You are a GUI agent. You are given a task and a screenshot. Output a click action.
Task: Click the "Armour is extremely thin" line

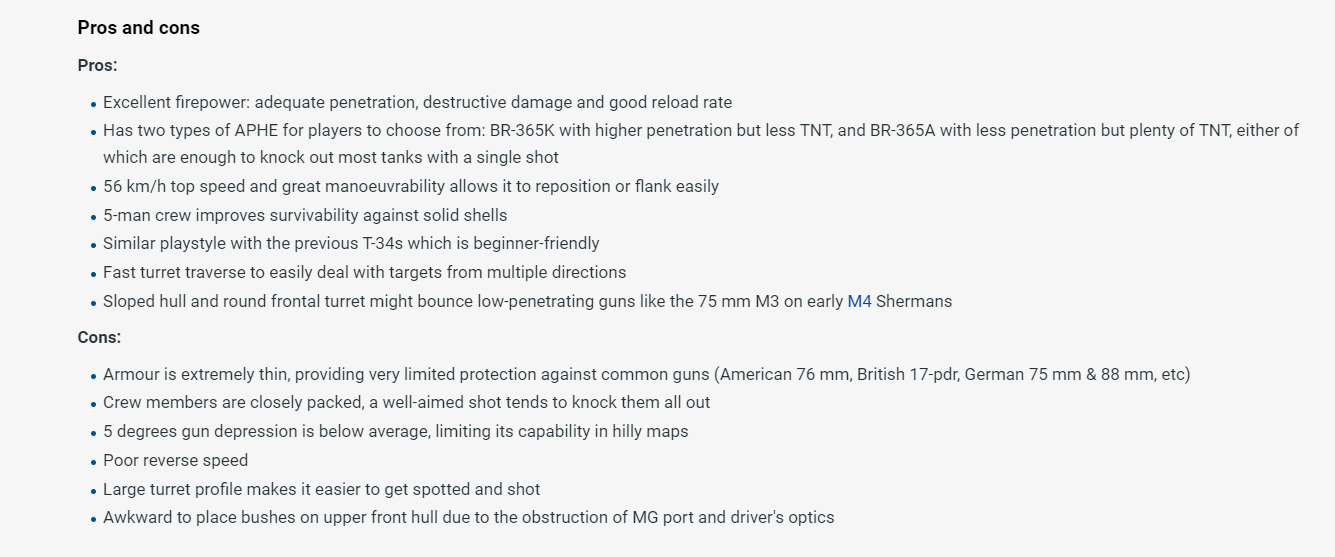(x=646, y=374)
